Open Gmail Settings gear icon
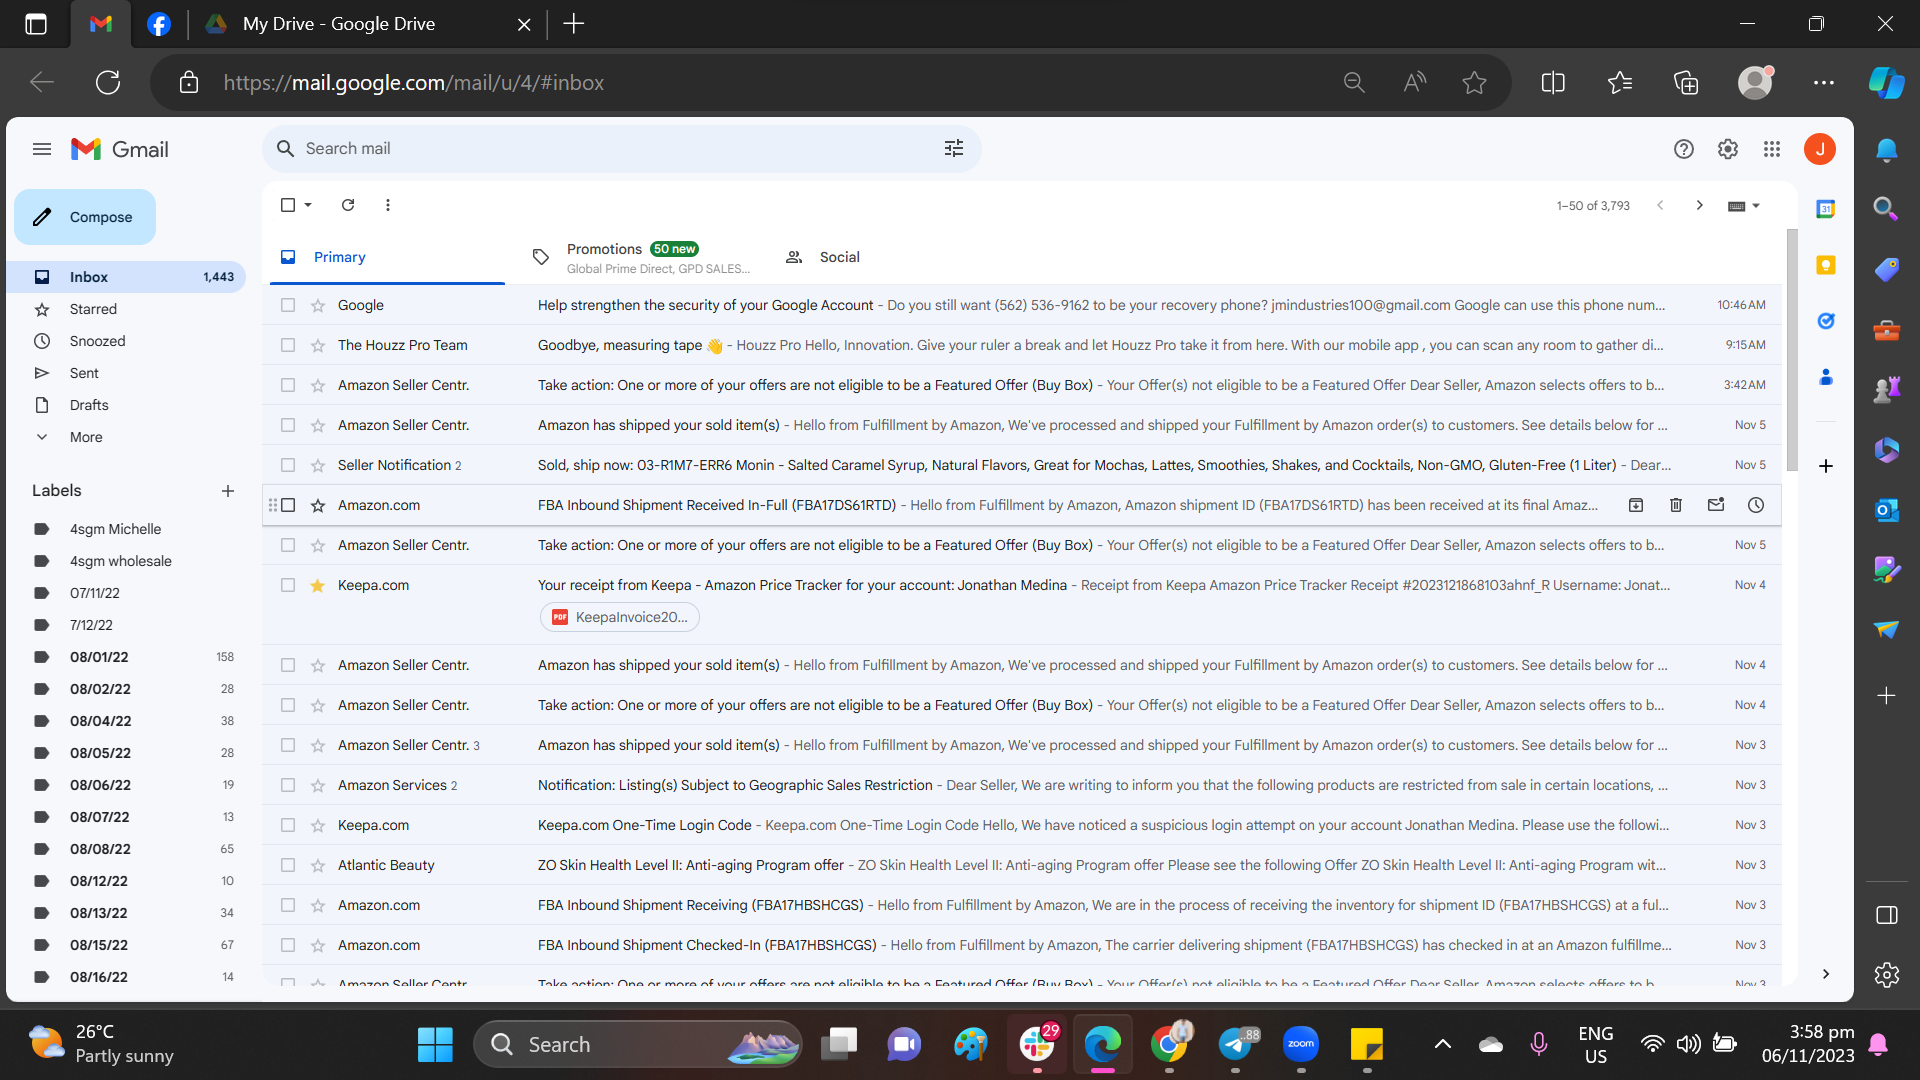Image resolution: width=1920 pixels, height=1080 pixels. click(x=1728, y=149)
